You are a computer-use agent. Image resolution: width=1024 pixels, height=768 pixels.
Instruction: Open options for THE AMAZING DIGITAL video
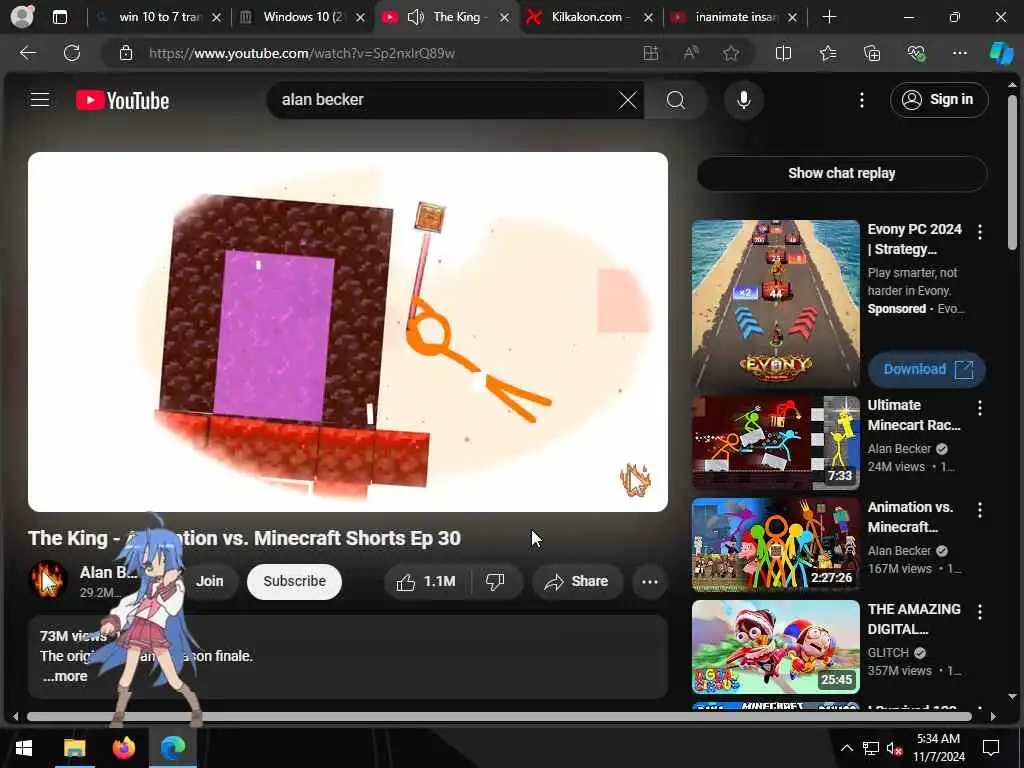[x=980, y=612]
